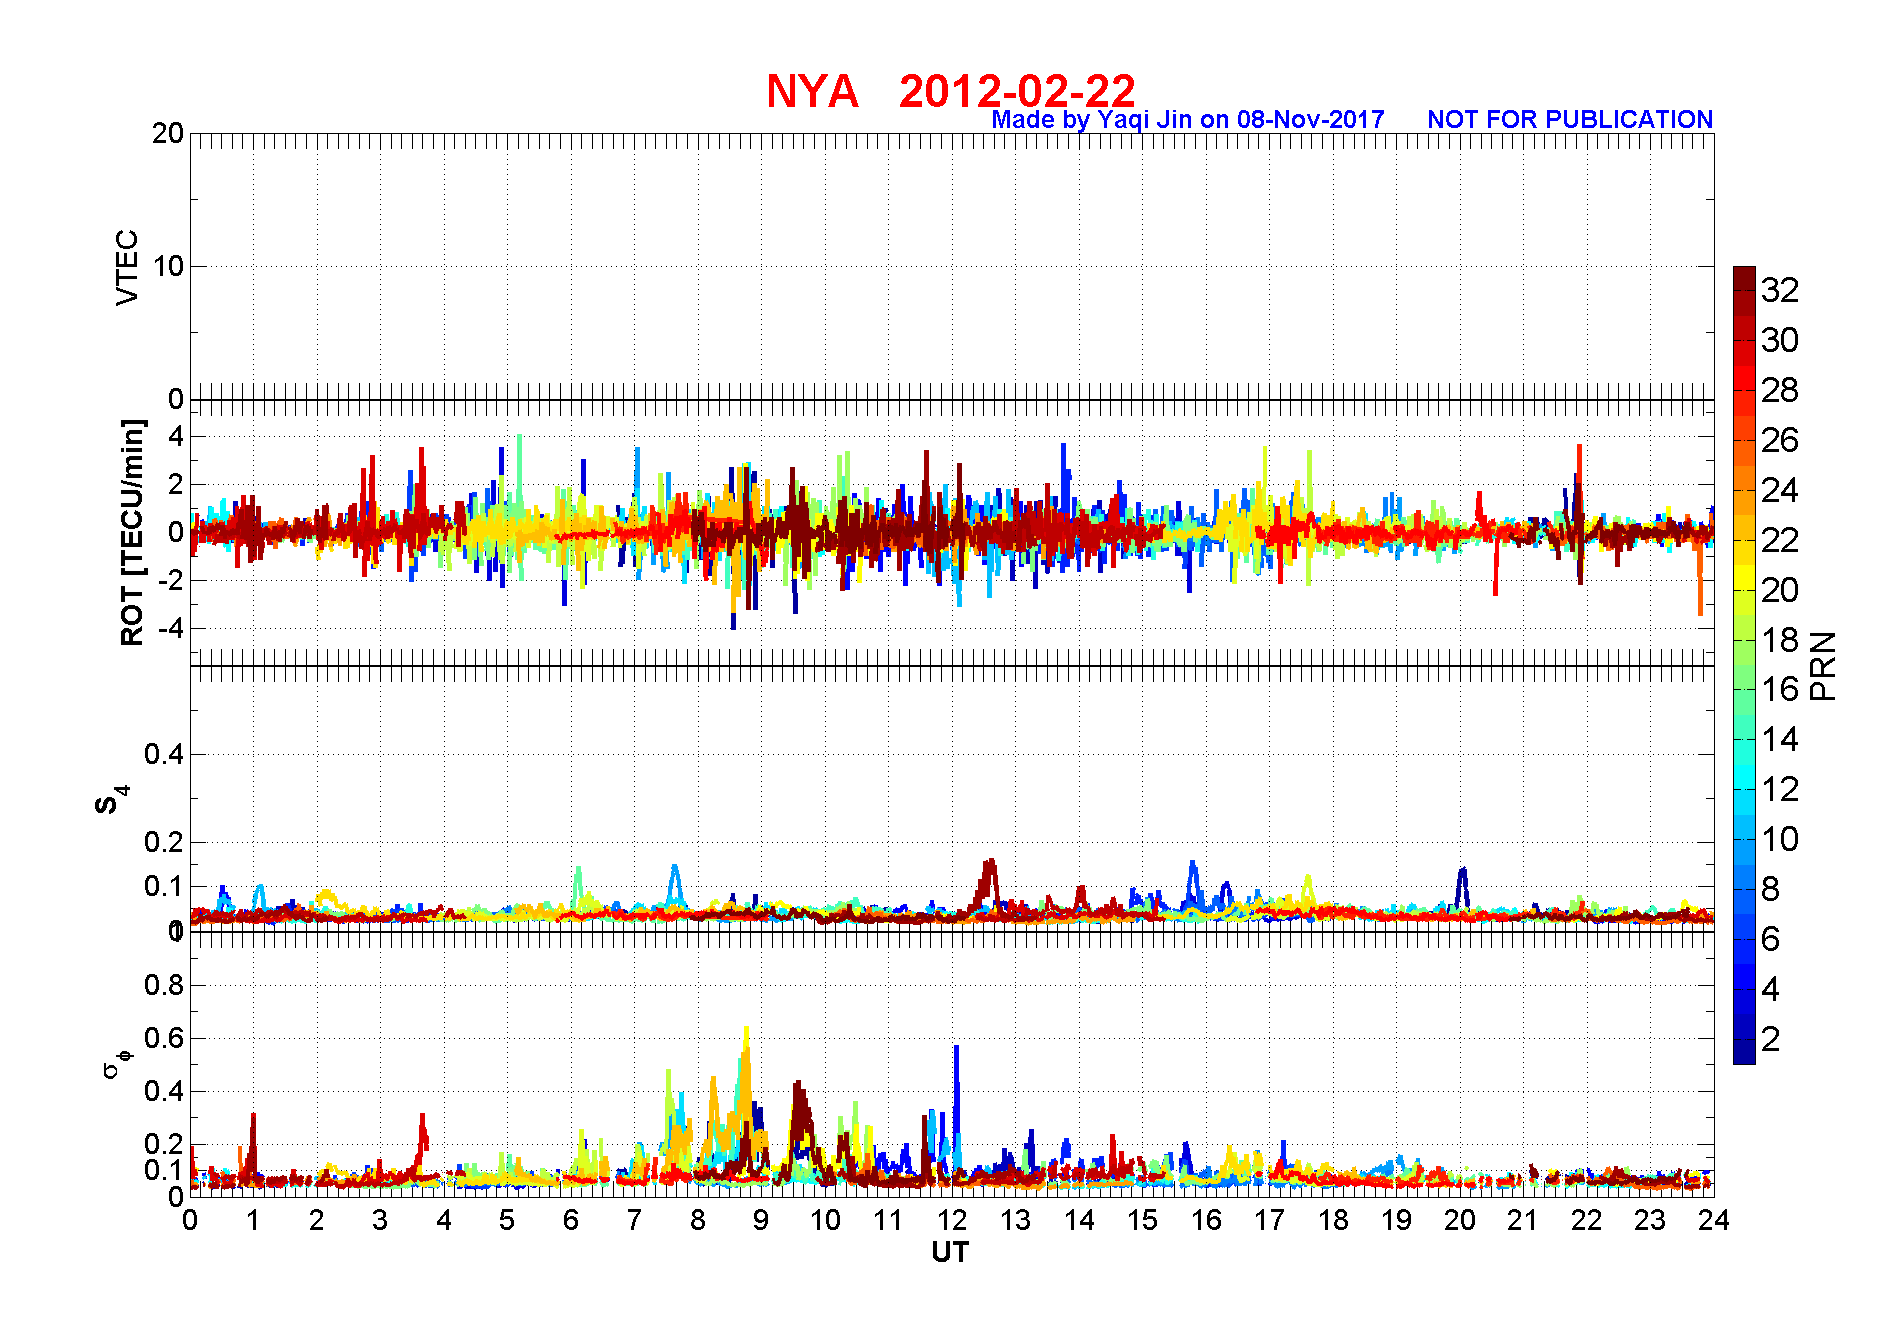Select the S4 y-axis label
Screen dimensions: 1904x1330
[111, 800]
